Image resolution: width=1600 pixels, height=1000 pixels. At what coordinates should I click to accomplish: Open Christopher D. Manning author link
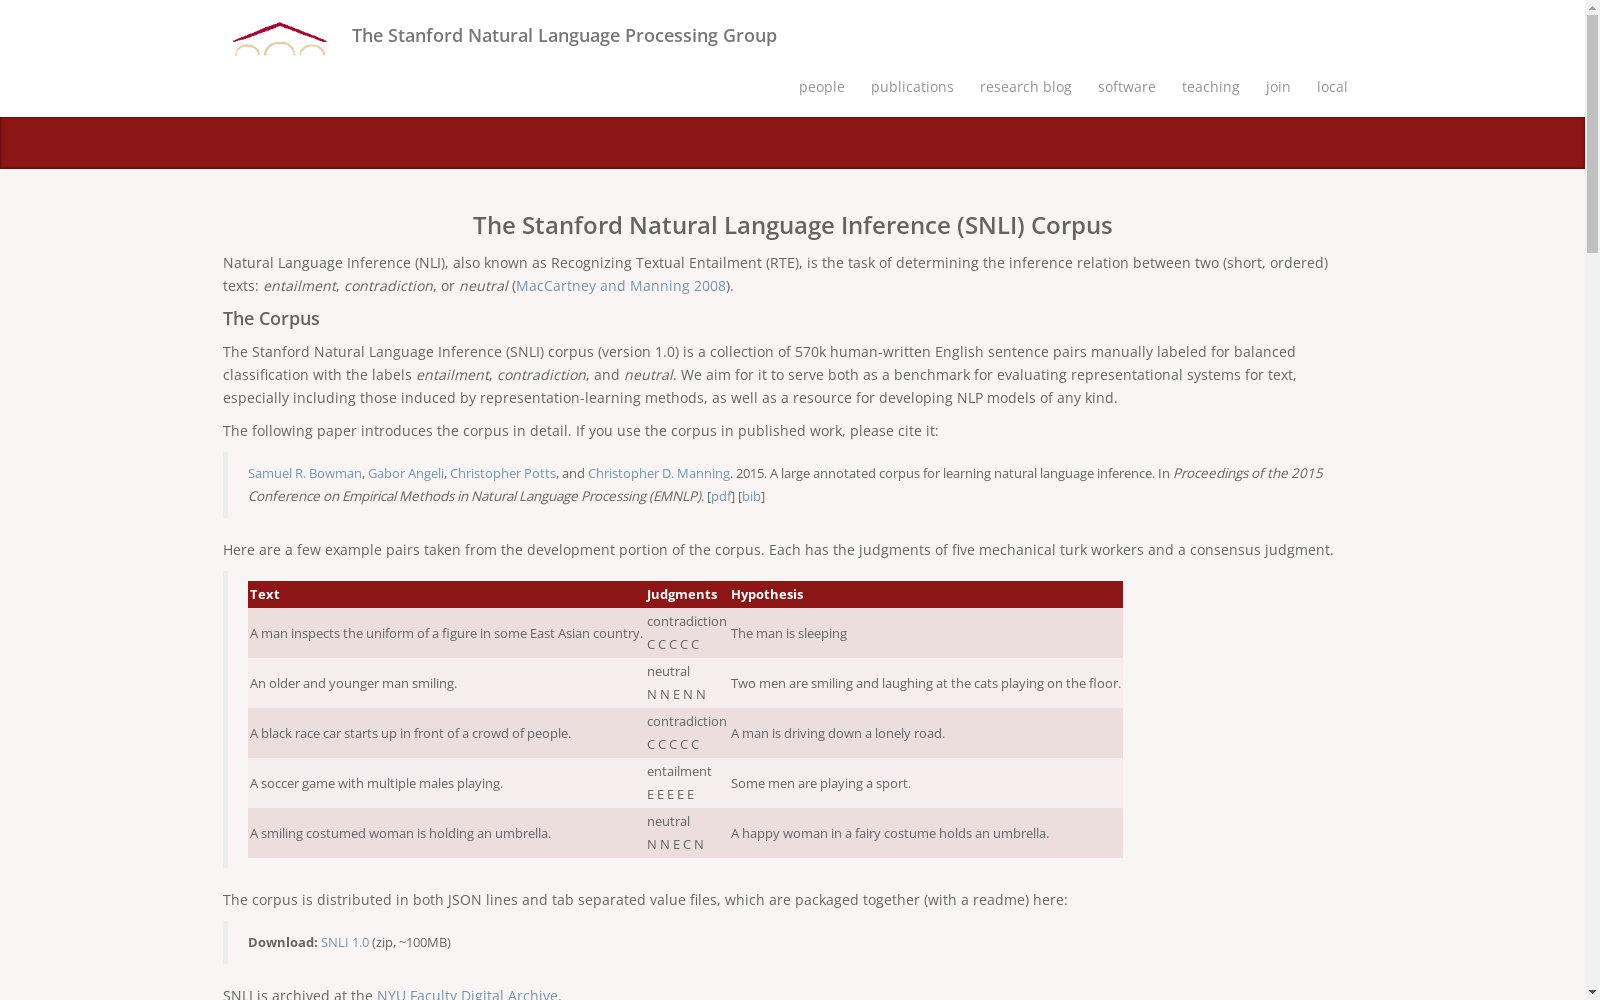coord(659,473)
